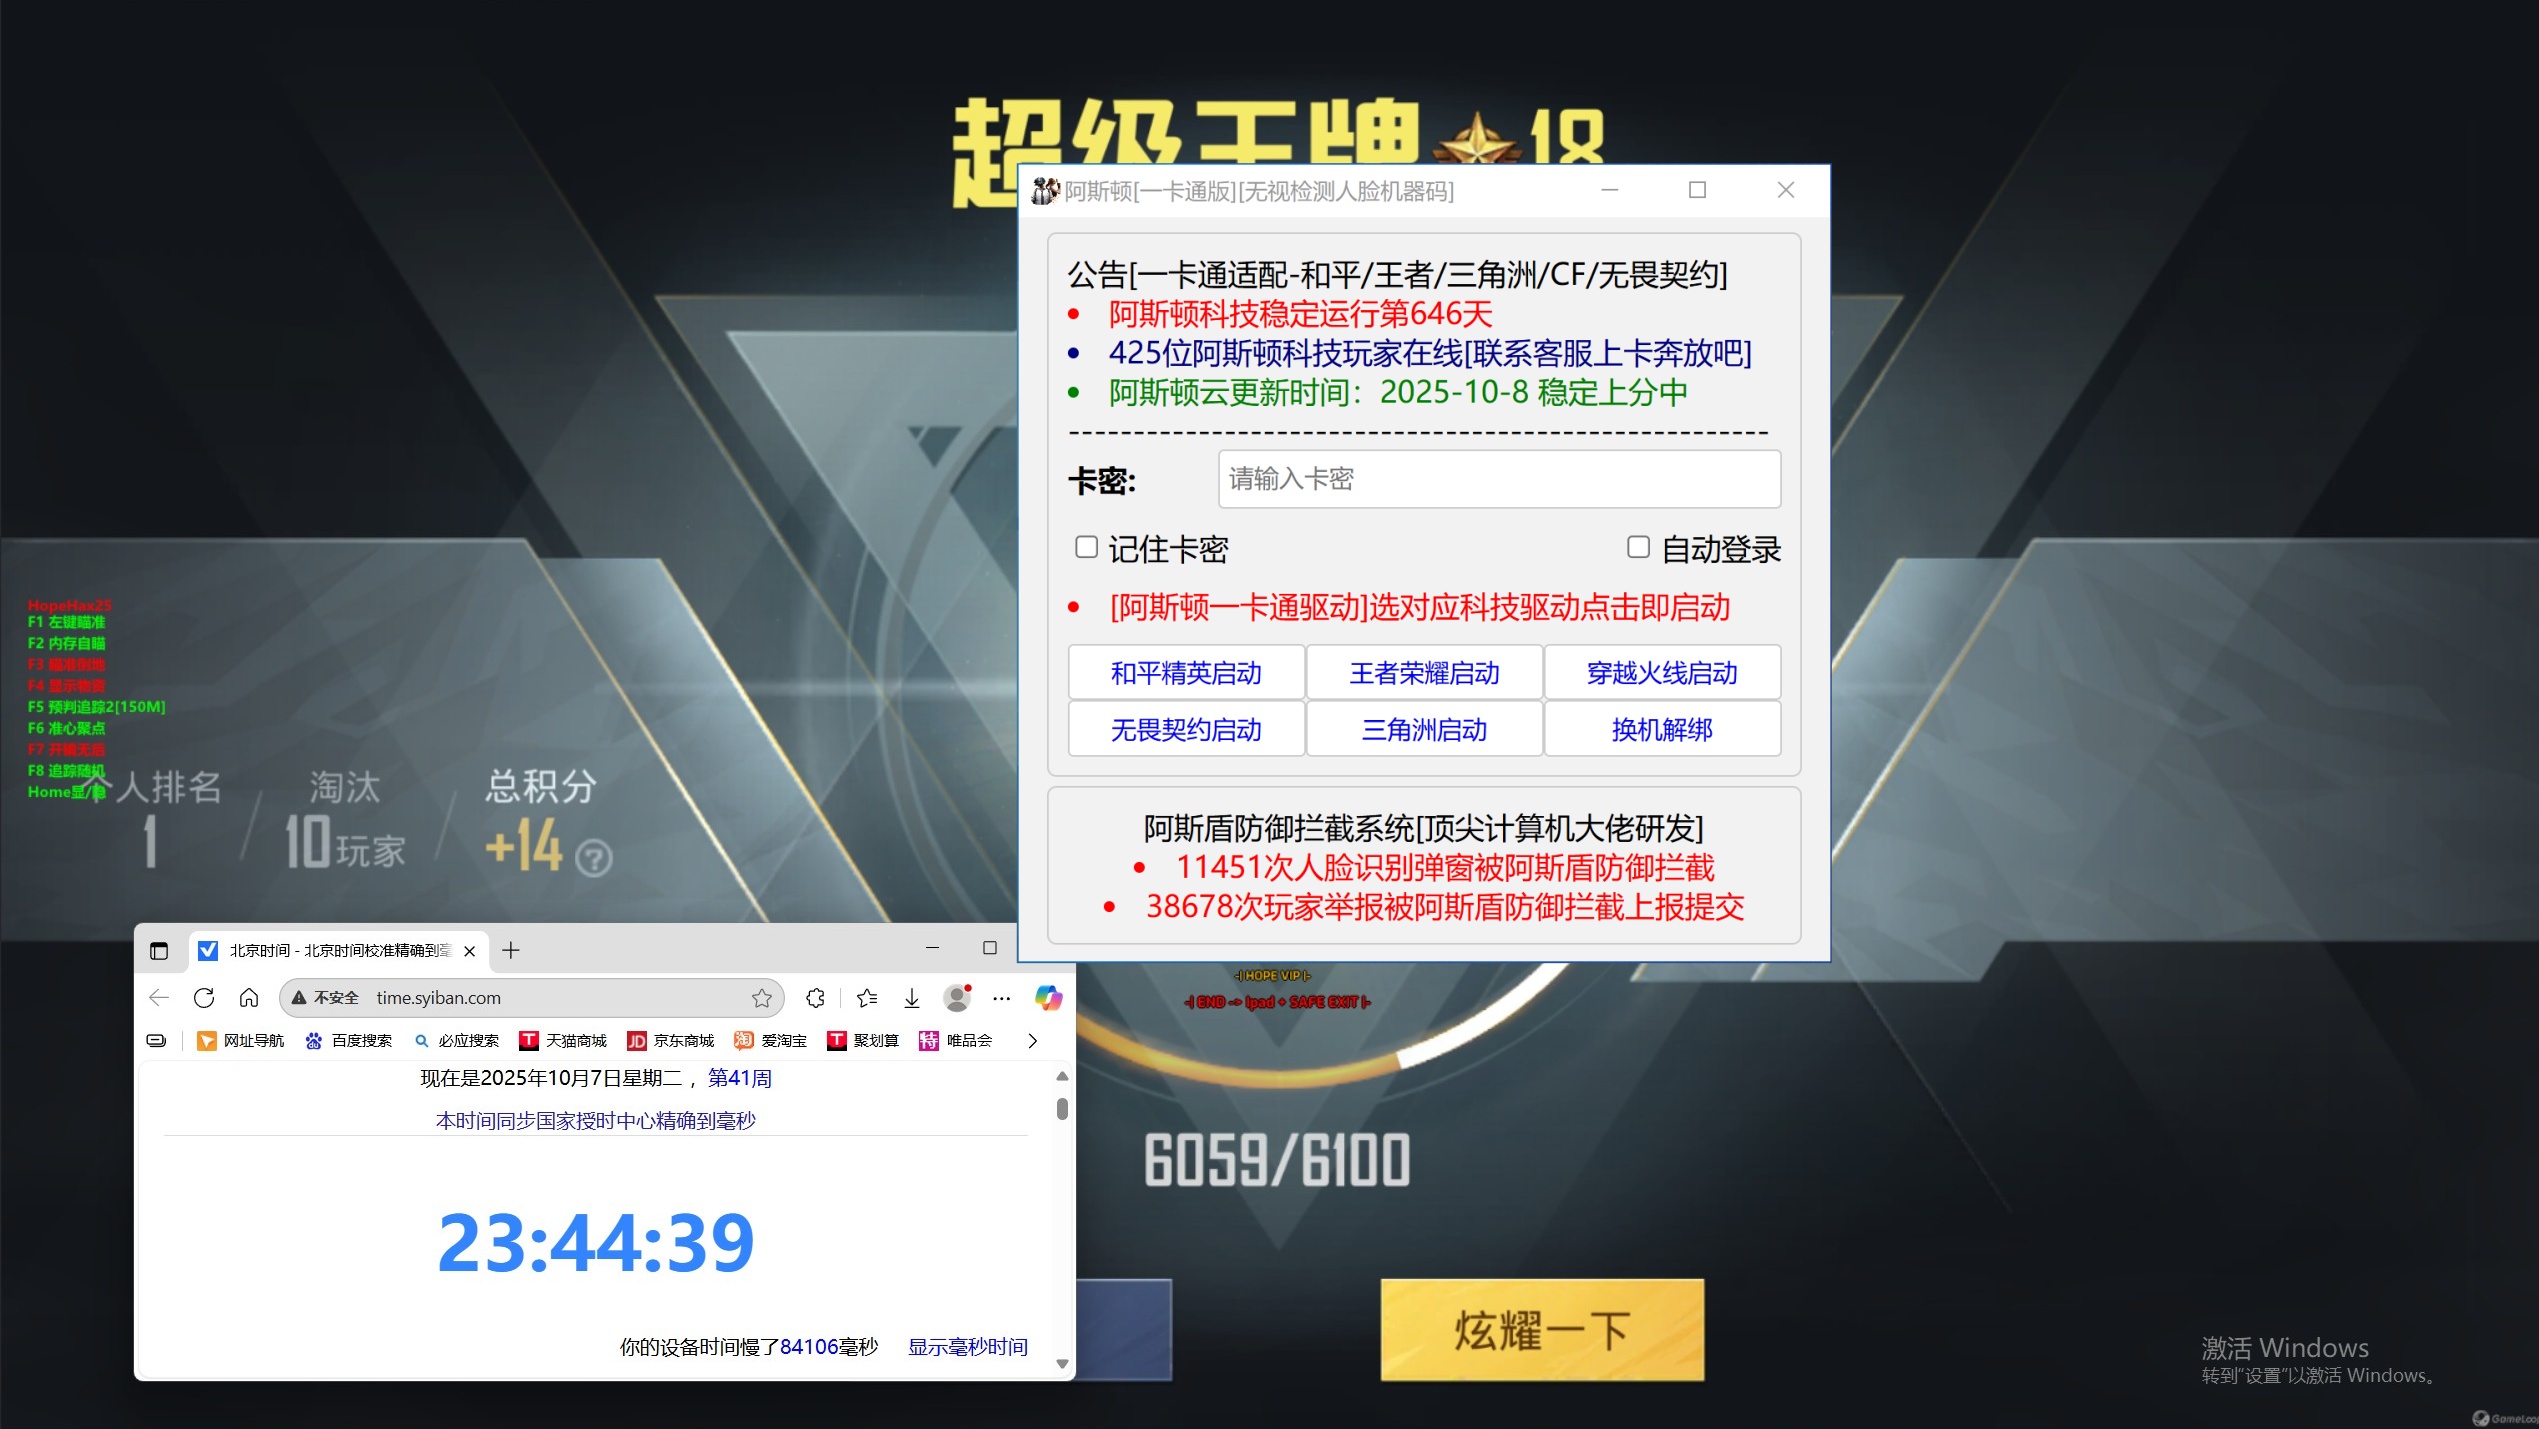Click the 显示毫秒时间 link
This screenshot has height=1429, width=2539.
point(967,1347)
